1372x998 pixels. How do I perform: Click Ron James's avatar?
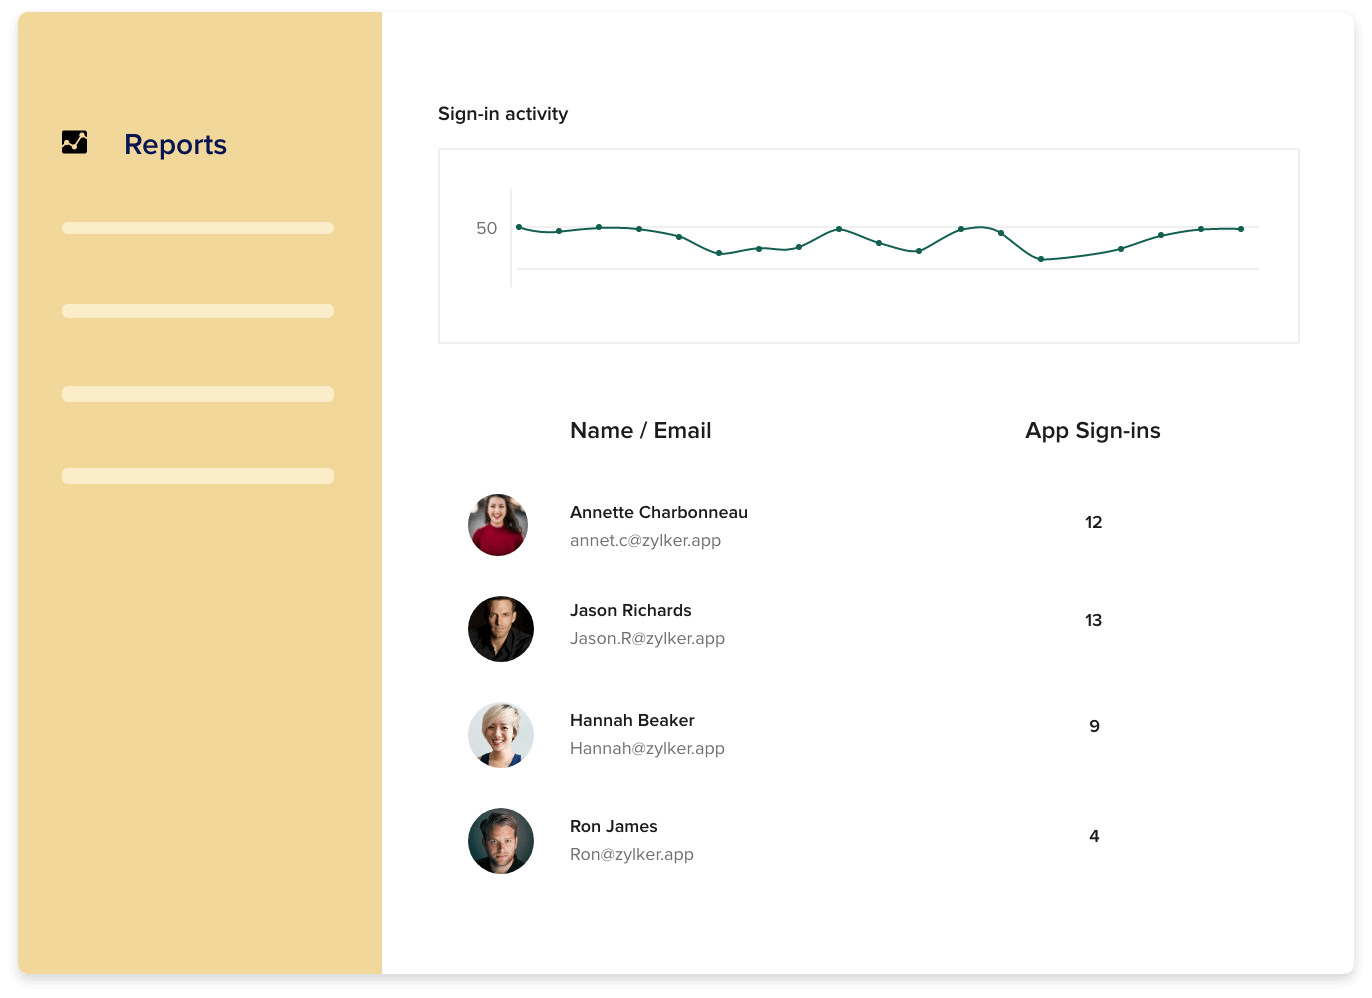pyautogui.click(x=501, y=841)
